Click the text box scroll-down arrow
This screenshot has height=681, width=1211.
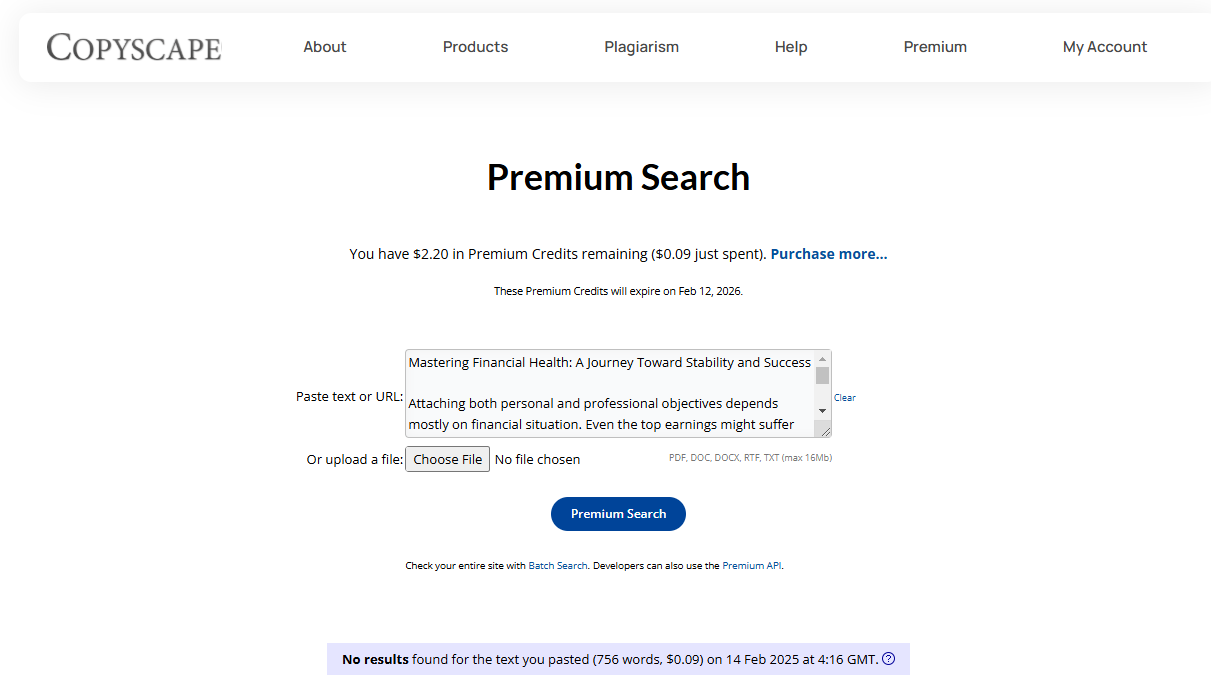(823, 411)
